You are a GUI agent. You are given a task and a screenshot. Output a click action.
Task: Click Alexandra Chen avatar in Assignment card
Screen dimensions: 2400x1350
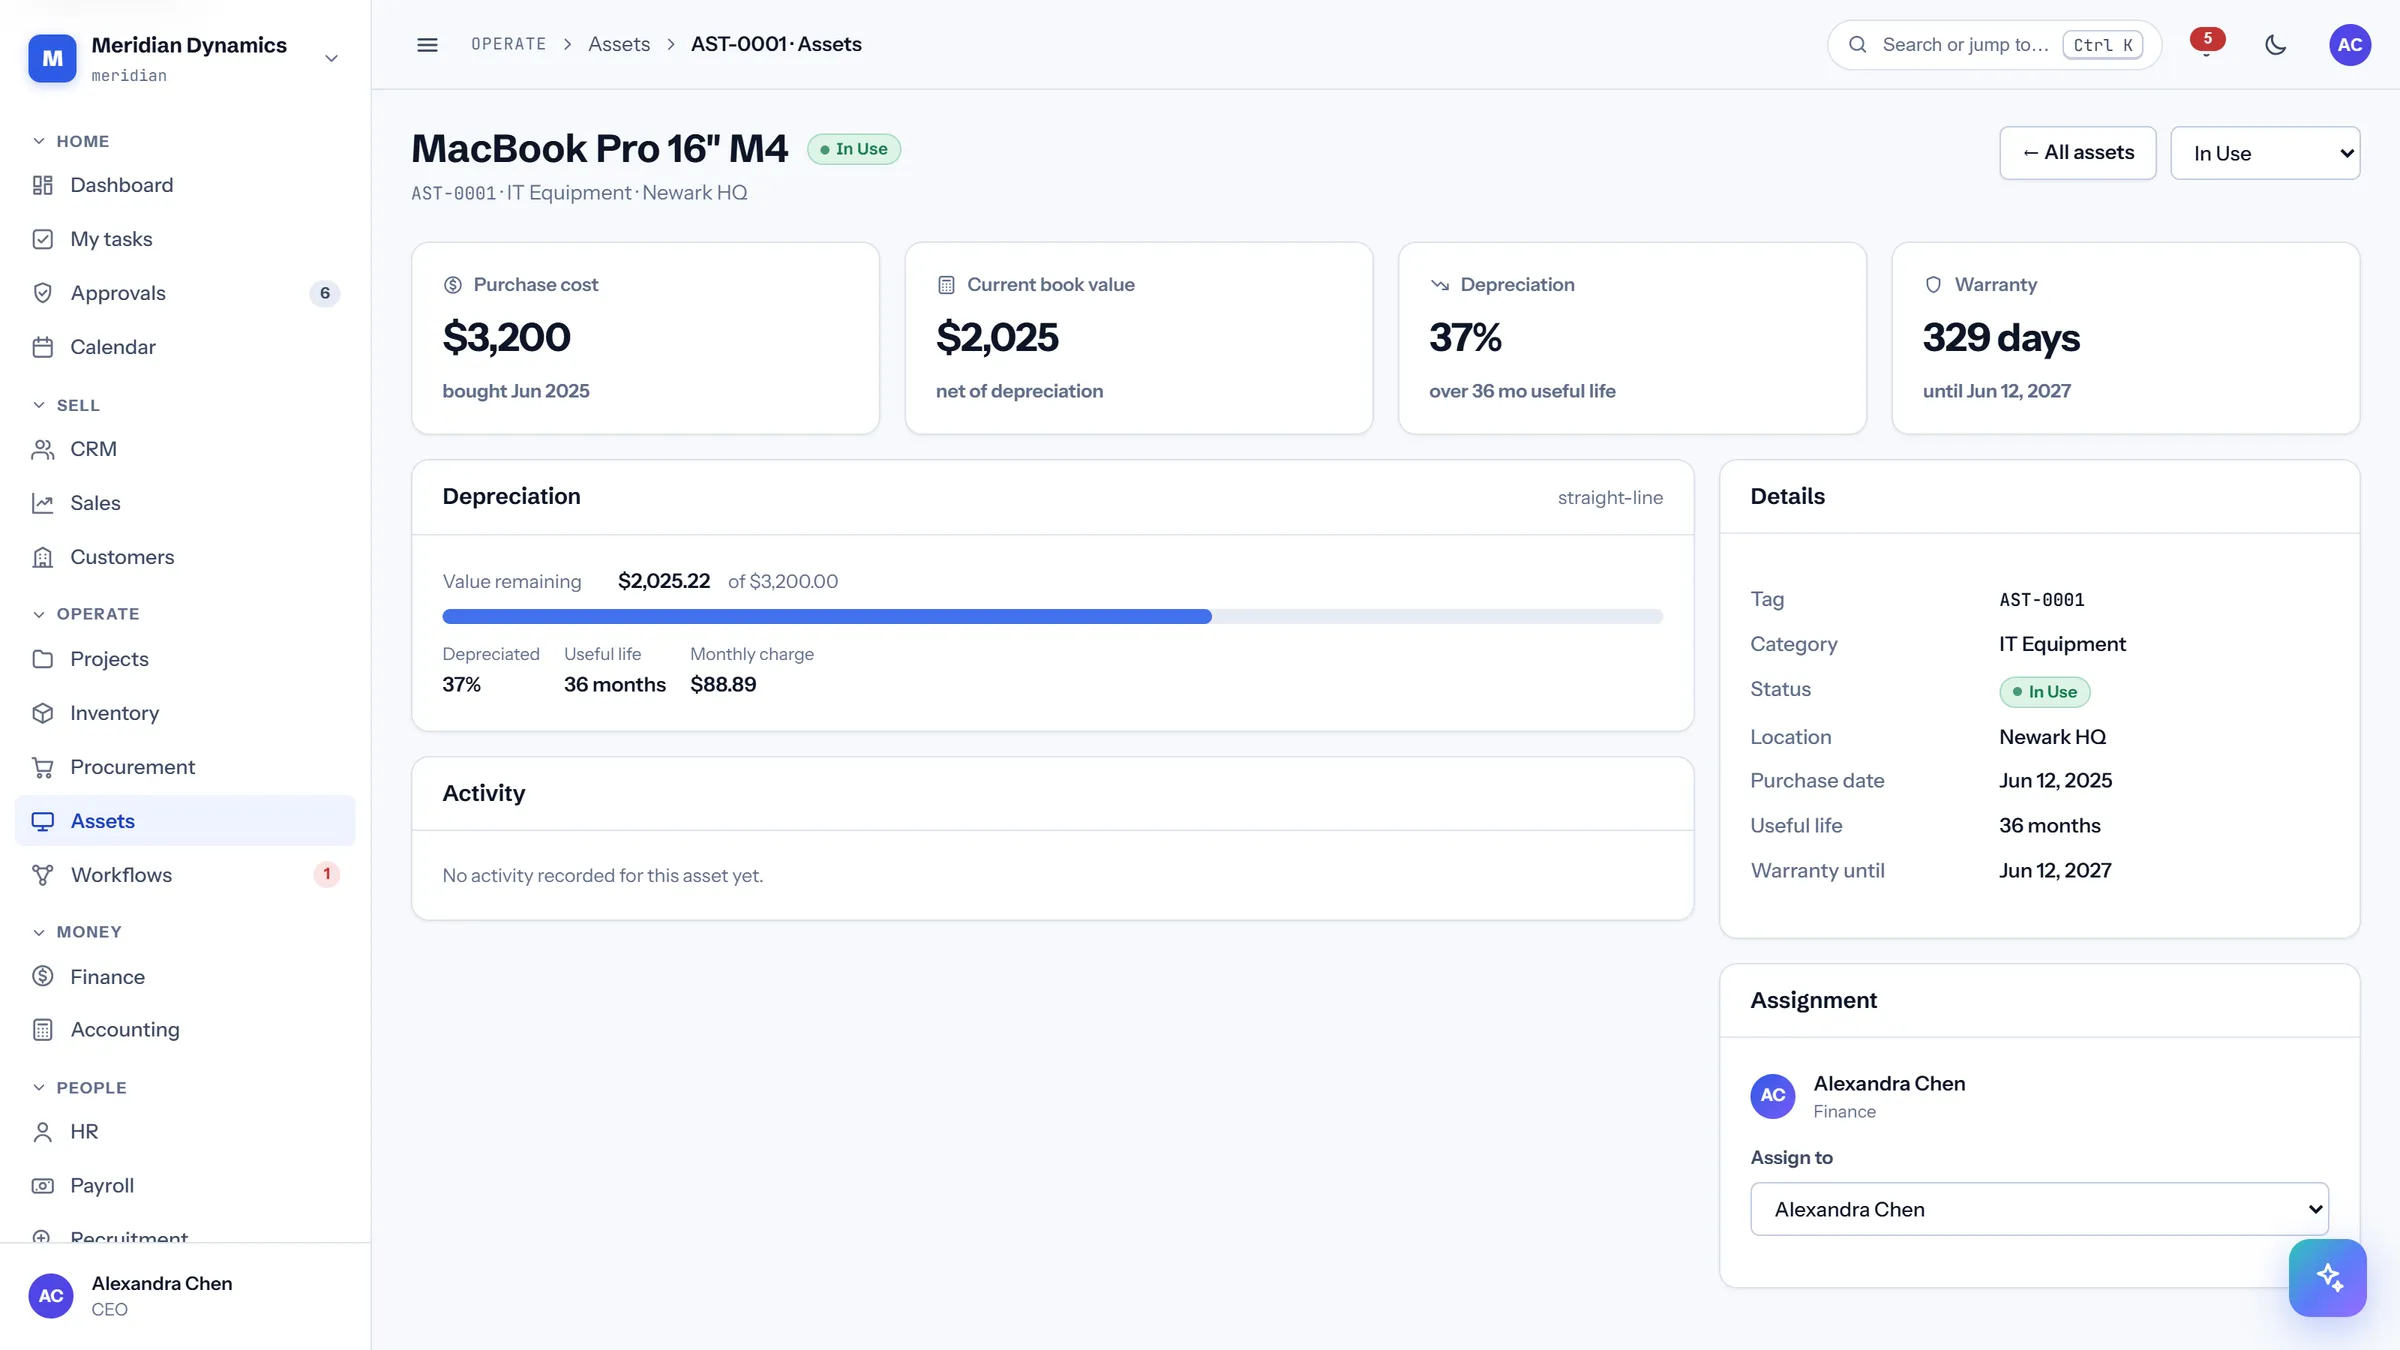point(1773,1095)
